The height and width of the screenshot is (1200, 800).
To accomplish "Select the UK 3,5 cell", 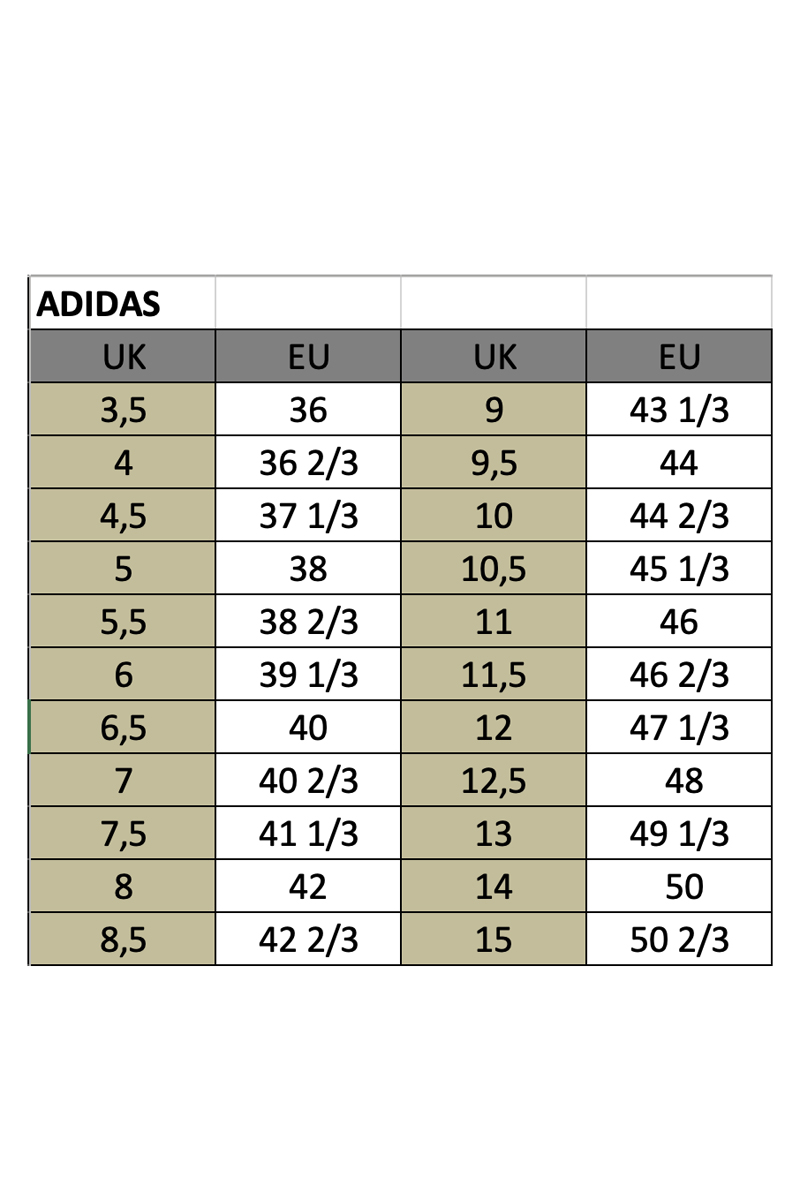I will [x=122, y=409].
